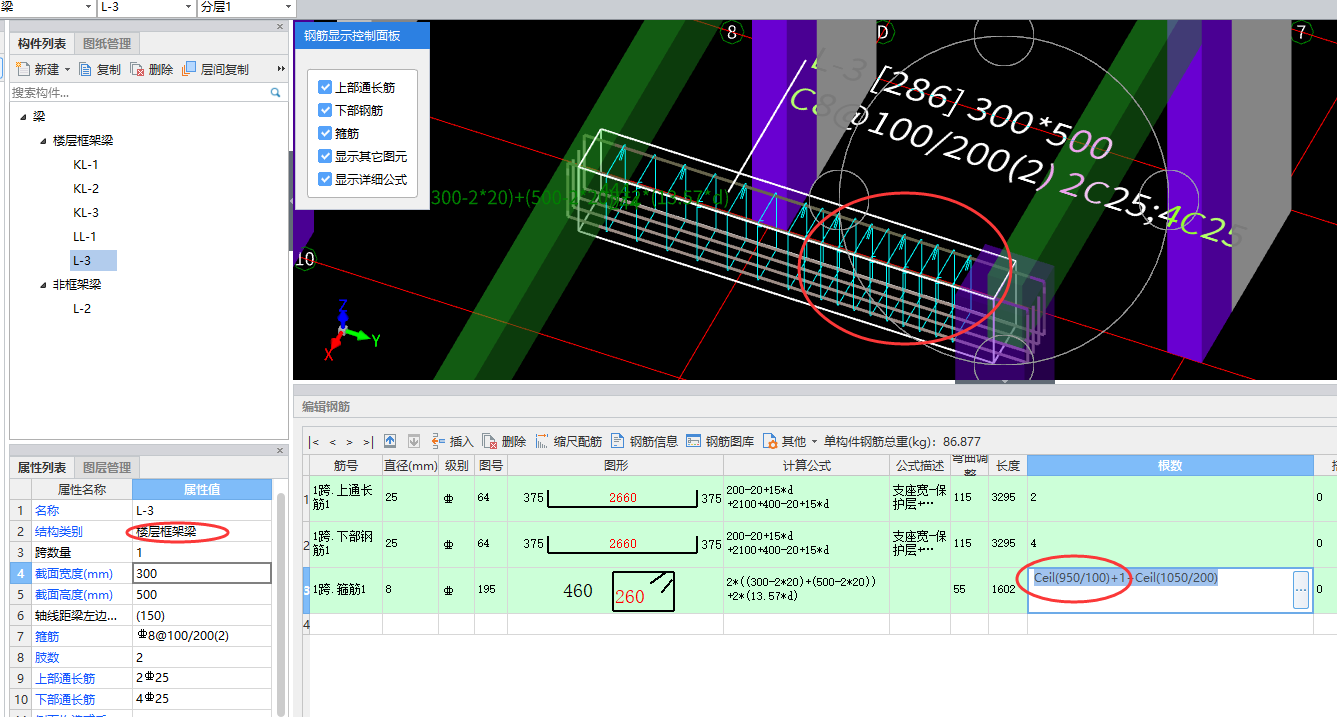Switch to 图层管理 tab
The width and height of the screenshot is (1337, 717).
click(107, 468)
